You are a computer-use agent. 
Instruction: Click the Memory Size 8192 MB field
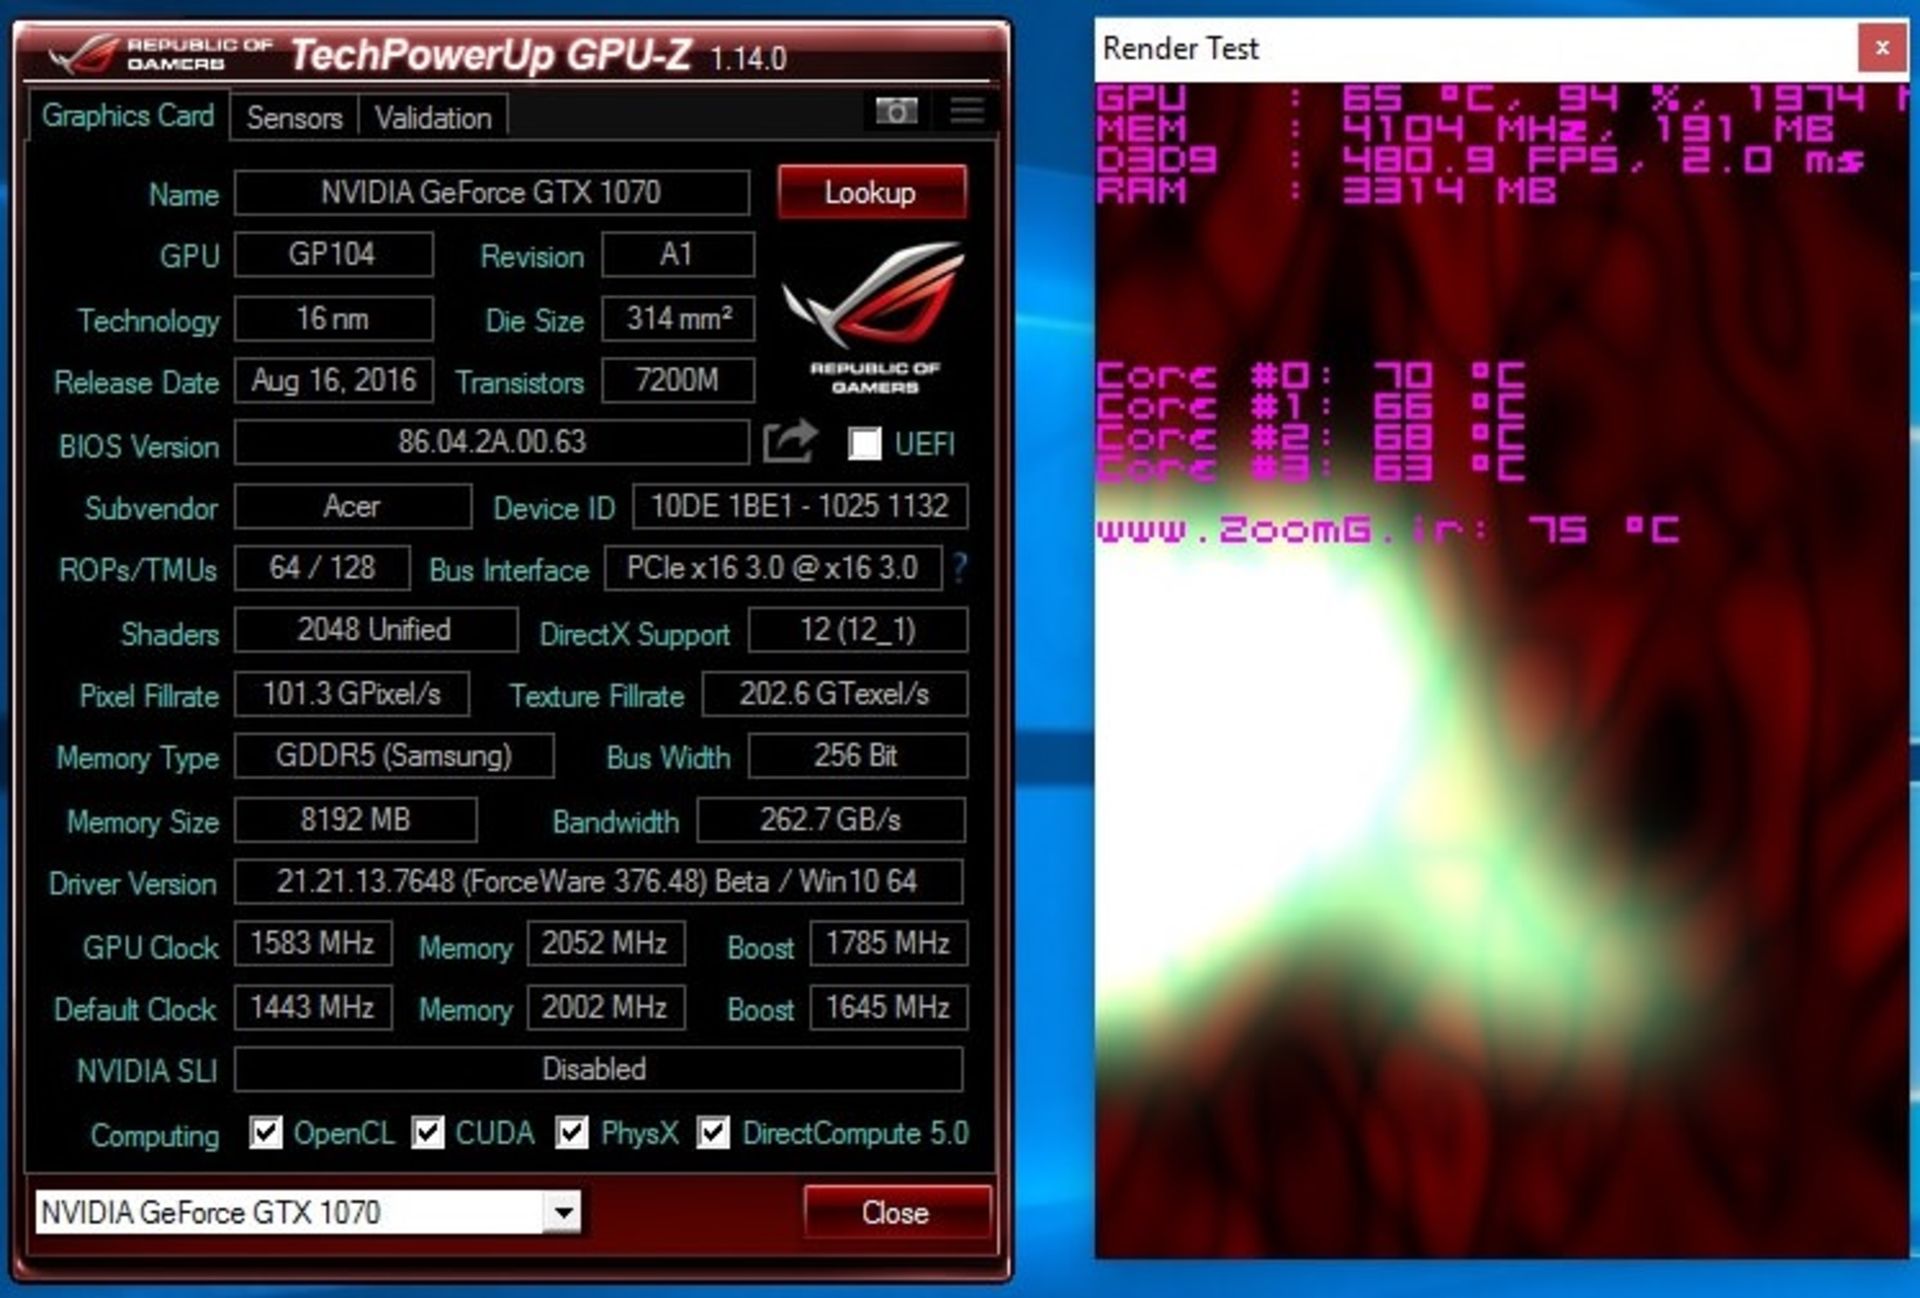[355, 820]
